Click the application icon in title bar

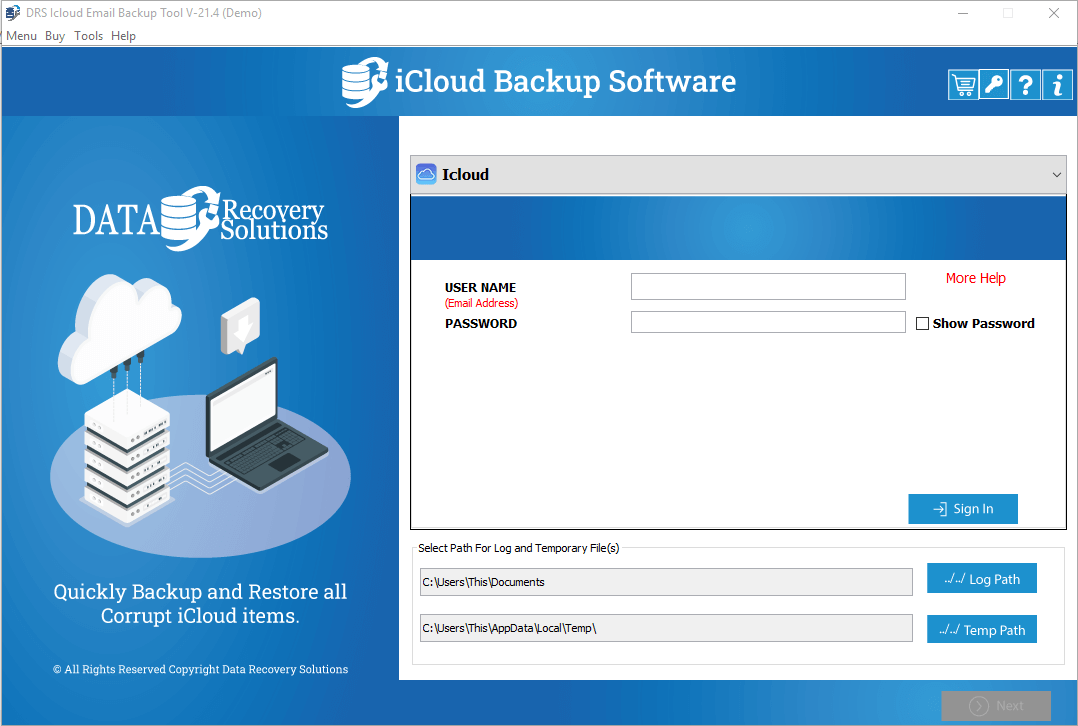[x=12, y=12]
